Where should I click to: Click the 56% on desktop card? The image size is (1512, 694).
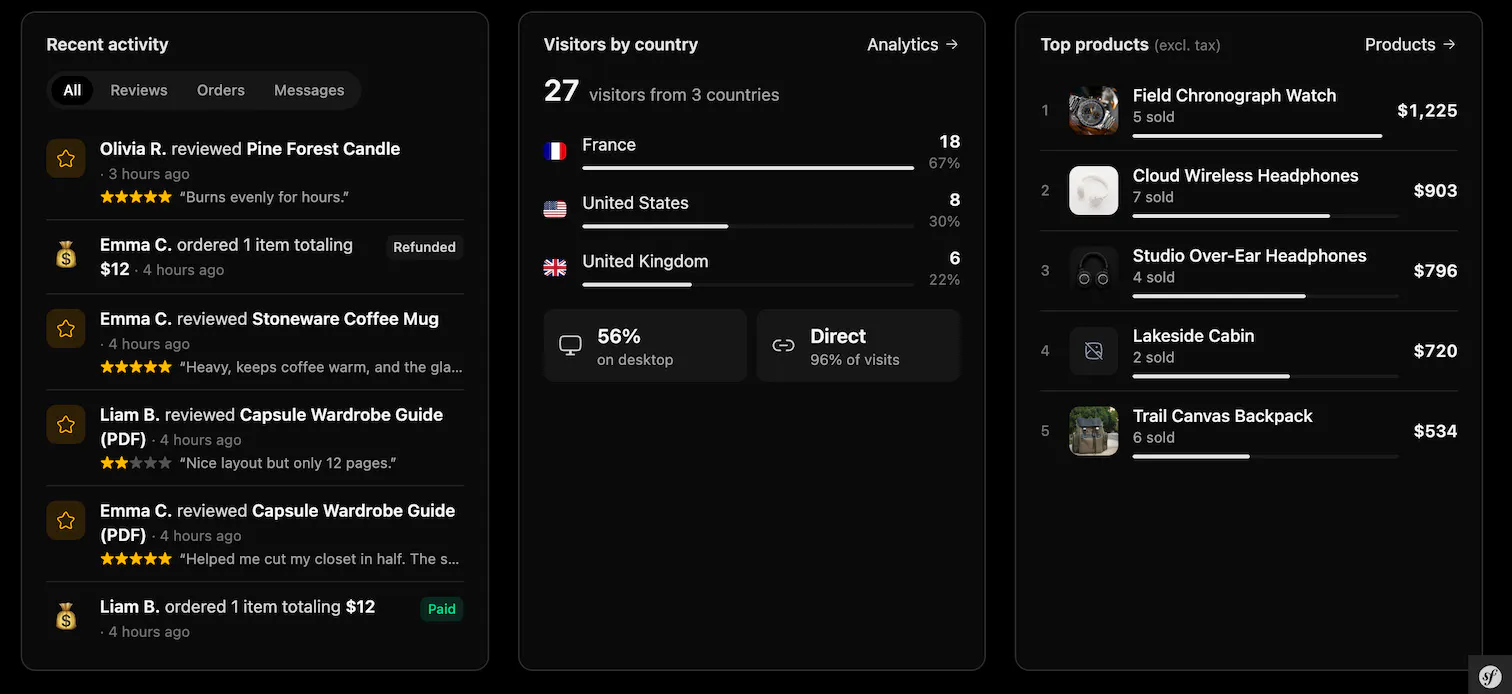(645, 345)
